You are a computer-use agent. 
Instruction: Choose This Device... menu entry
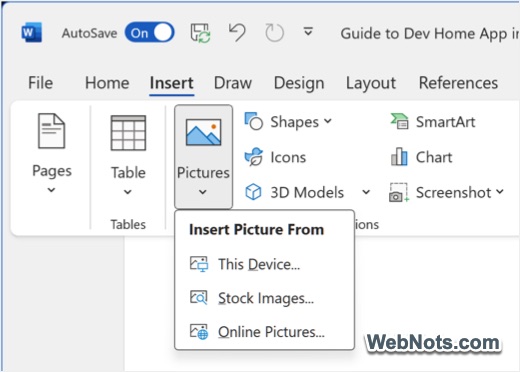(x=264, y=264)
